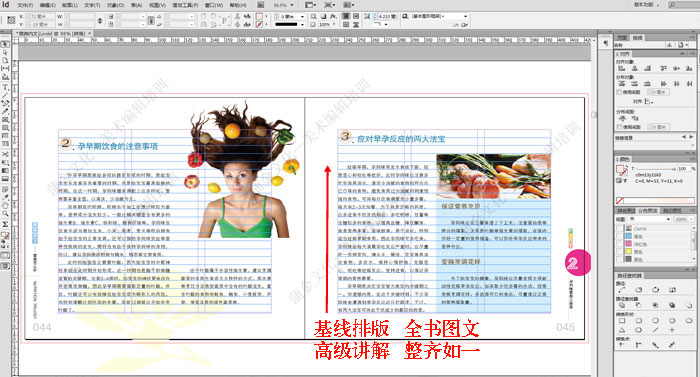Click the tint slider in Color panel
The image size is (700, 377).
[655, 169]
